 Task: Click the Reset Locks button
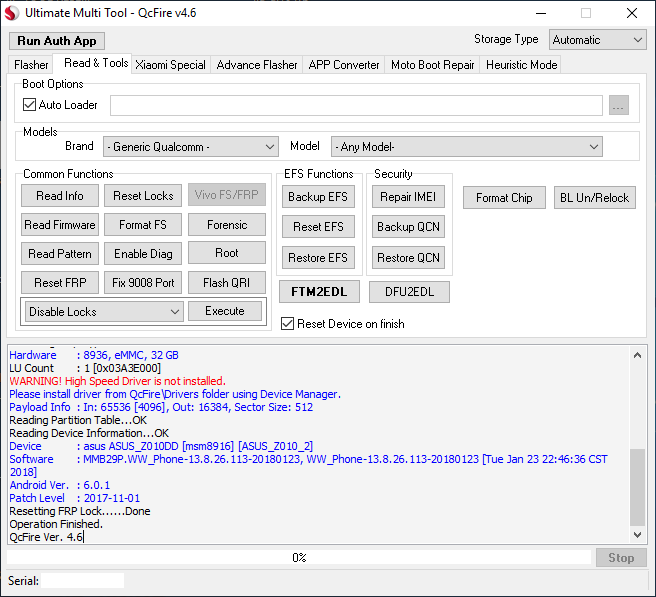coord(143,196)
